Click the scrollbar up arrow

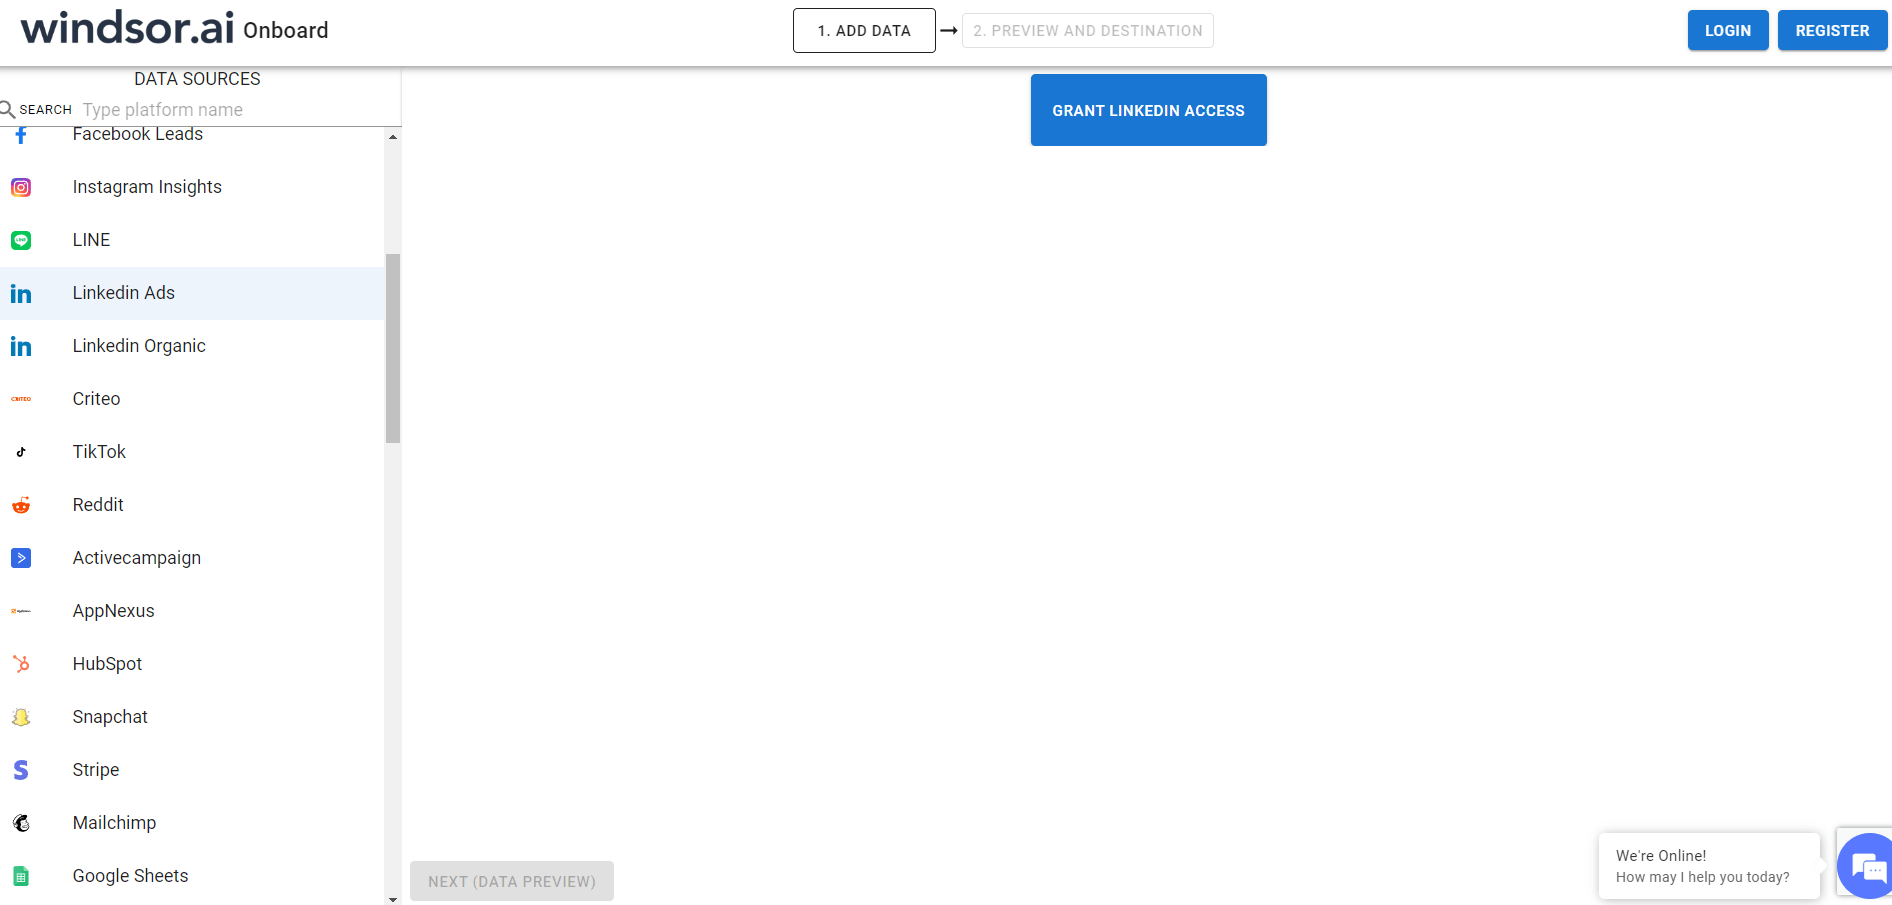click(393, 136)
